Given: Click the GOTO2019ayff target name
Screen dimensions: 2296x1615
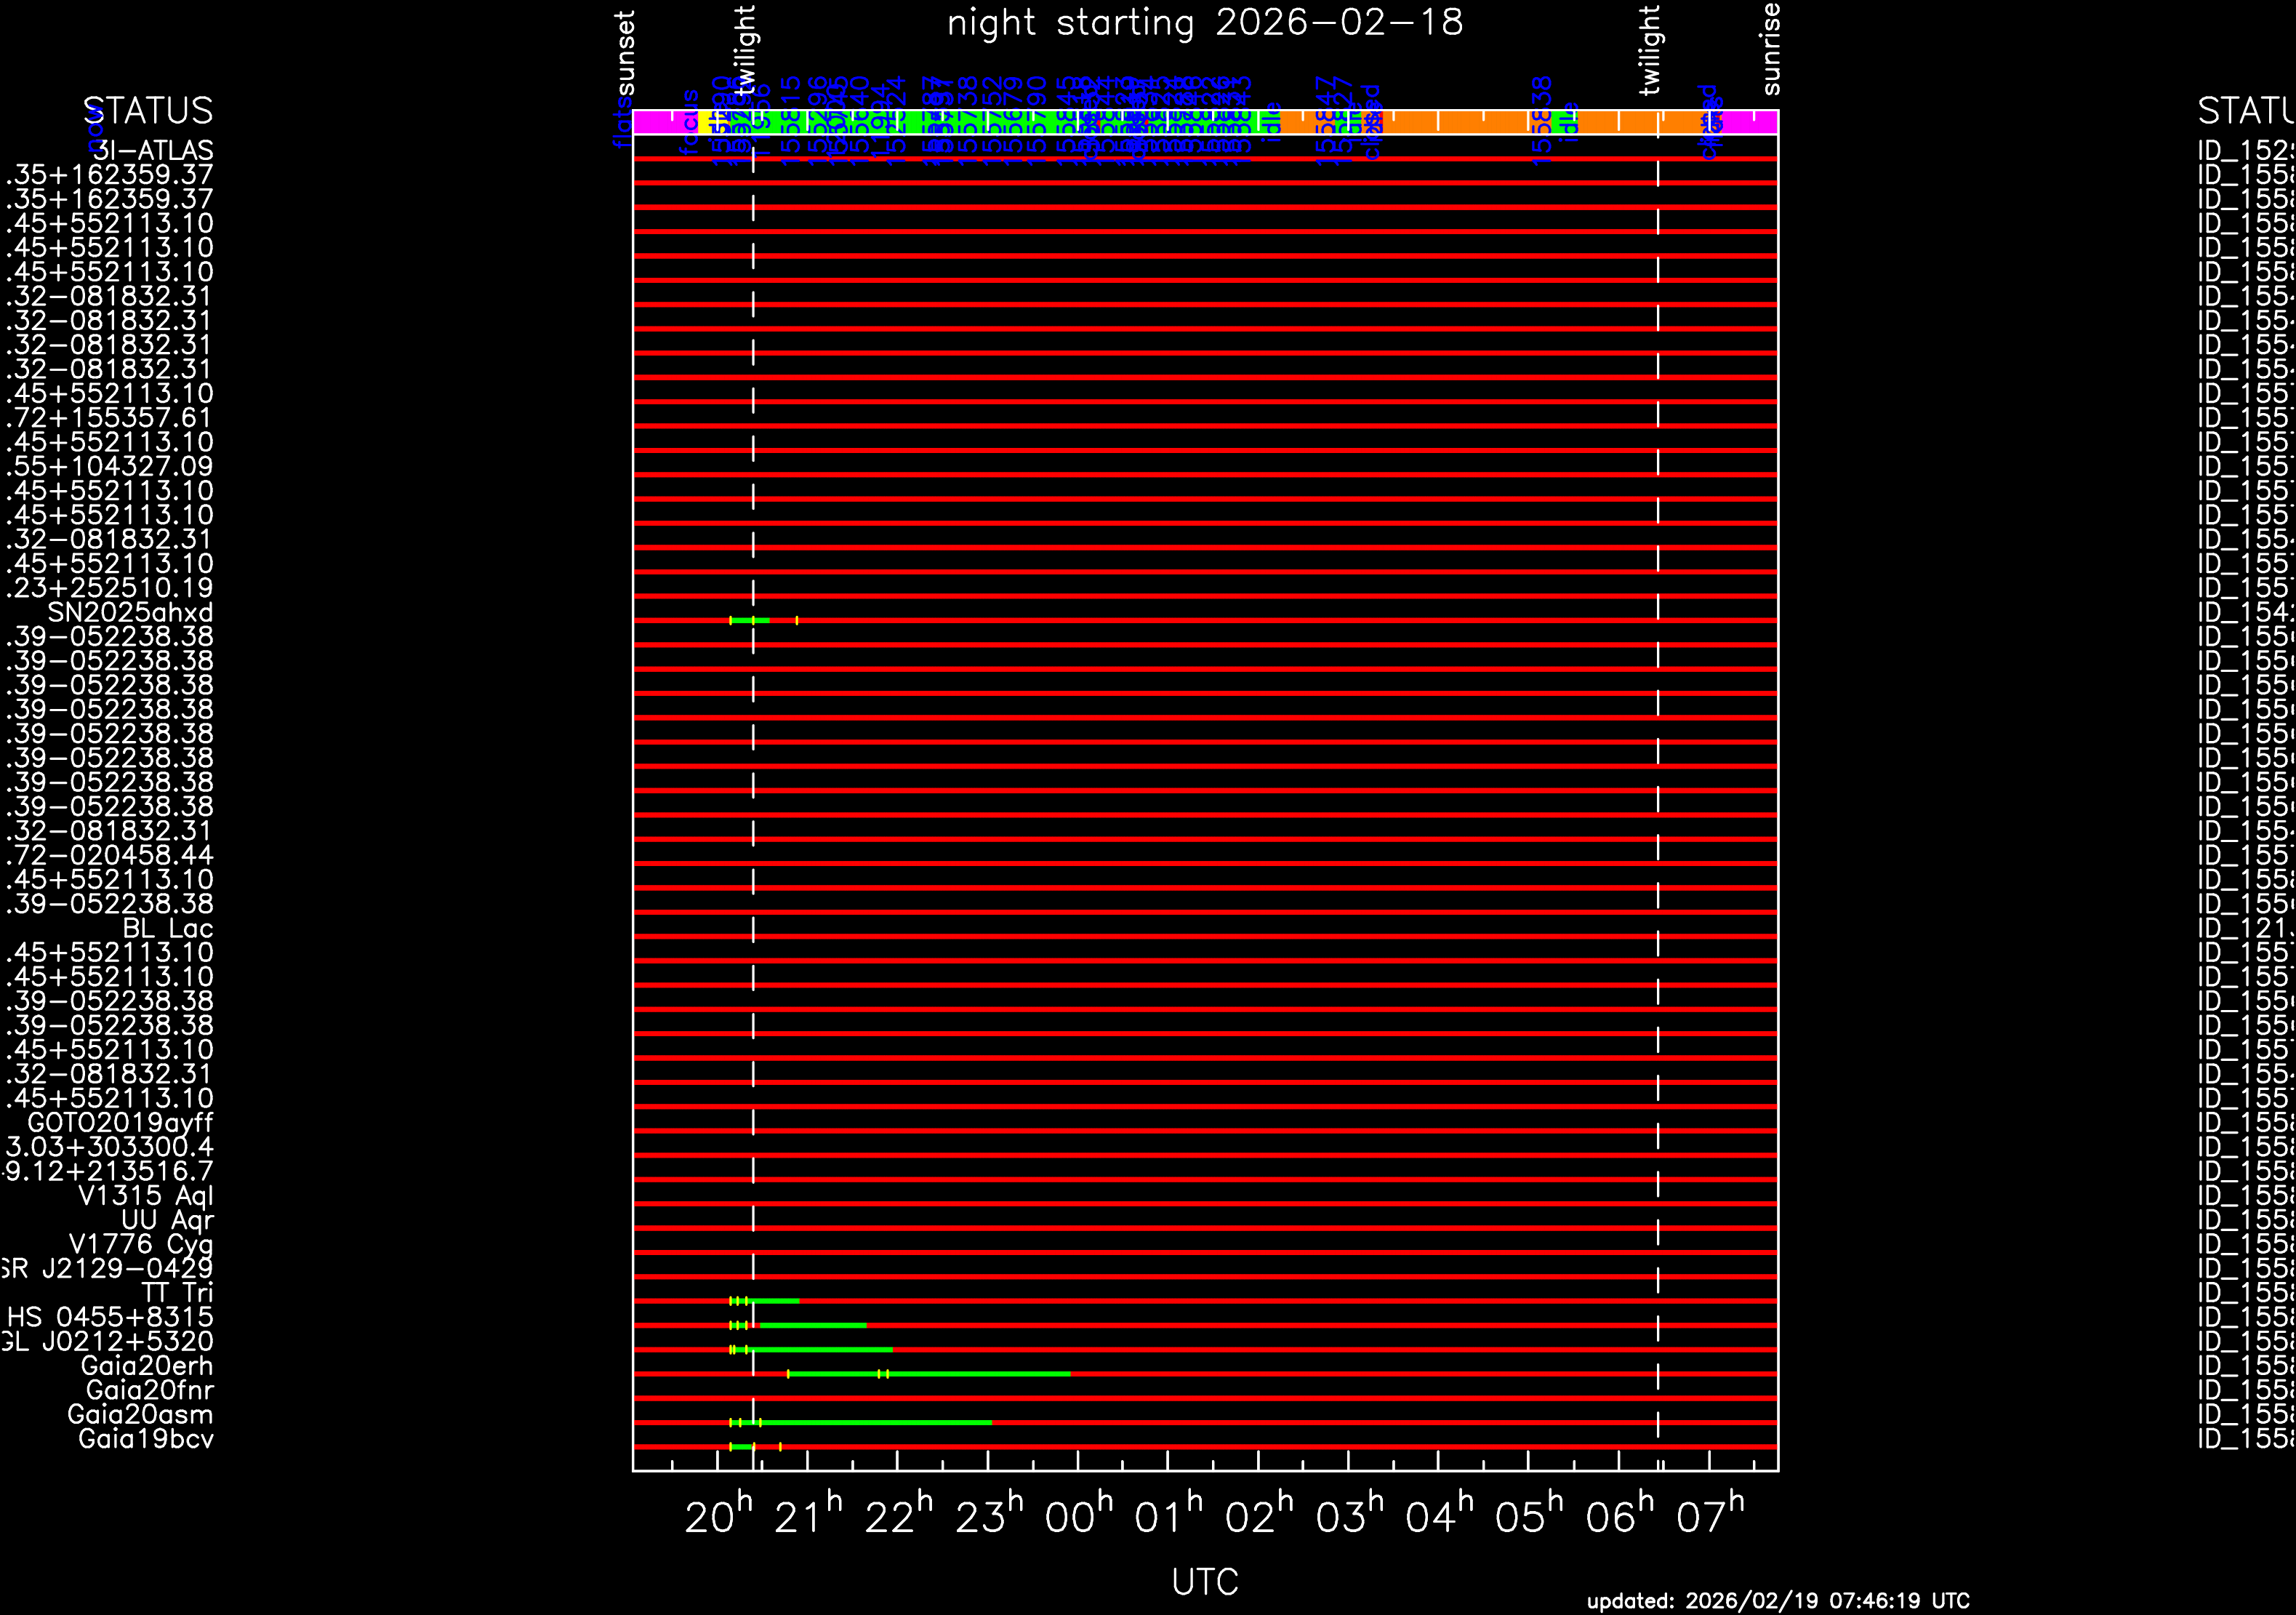Looking at the screenshot, I should [x=120, y=1123].
